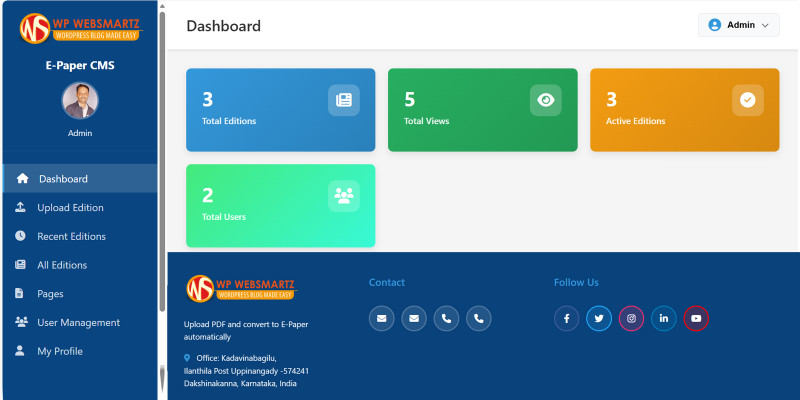Click the Twitter icon under Follow Us

[599, 318]
